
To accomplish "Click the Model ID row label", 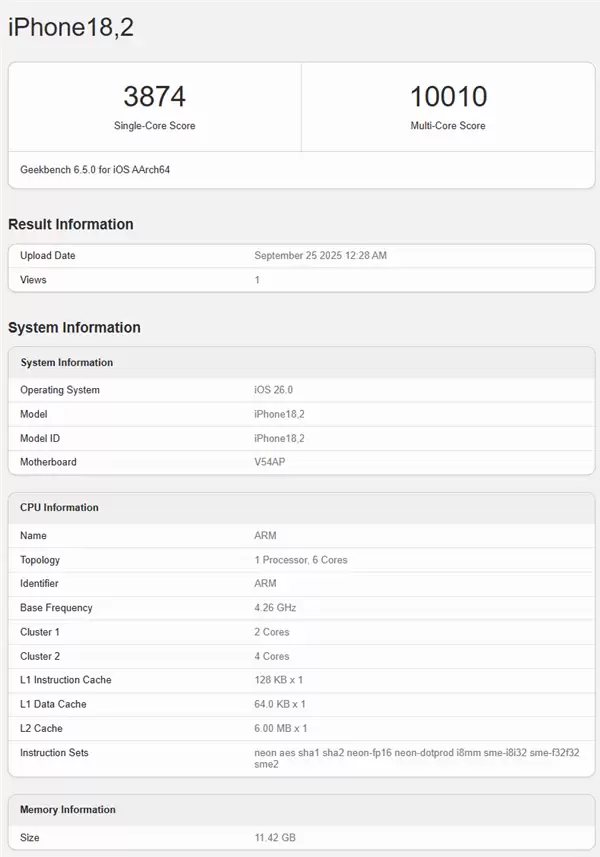I will tap(42, 438).
